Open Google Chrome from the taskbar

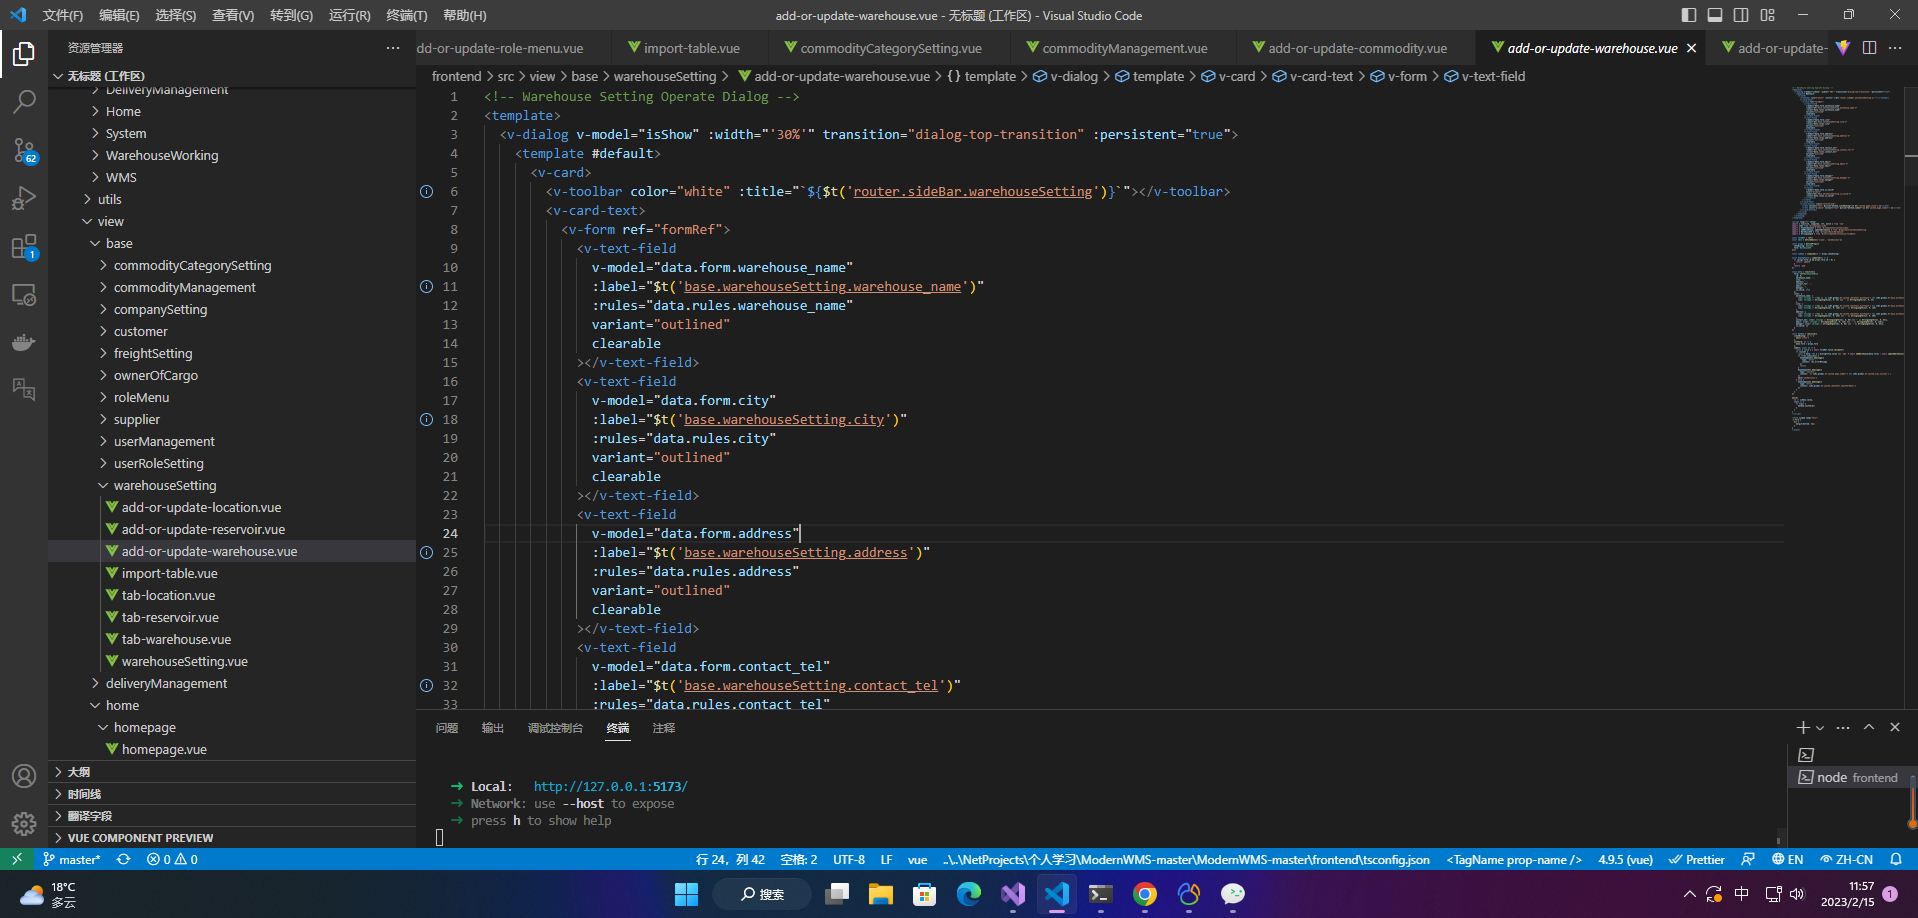coord(1145,894)
